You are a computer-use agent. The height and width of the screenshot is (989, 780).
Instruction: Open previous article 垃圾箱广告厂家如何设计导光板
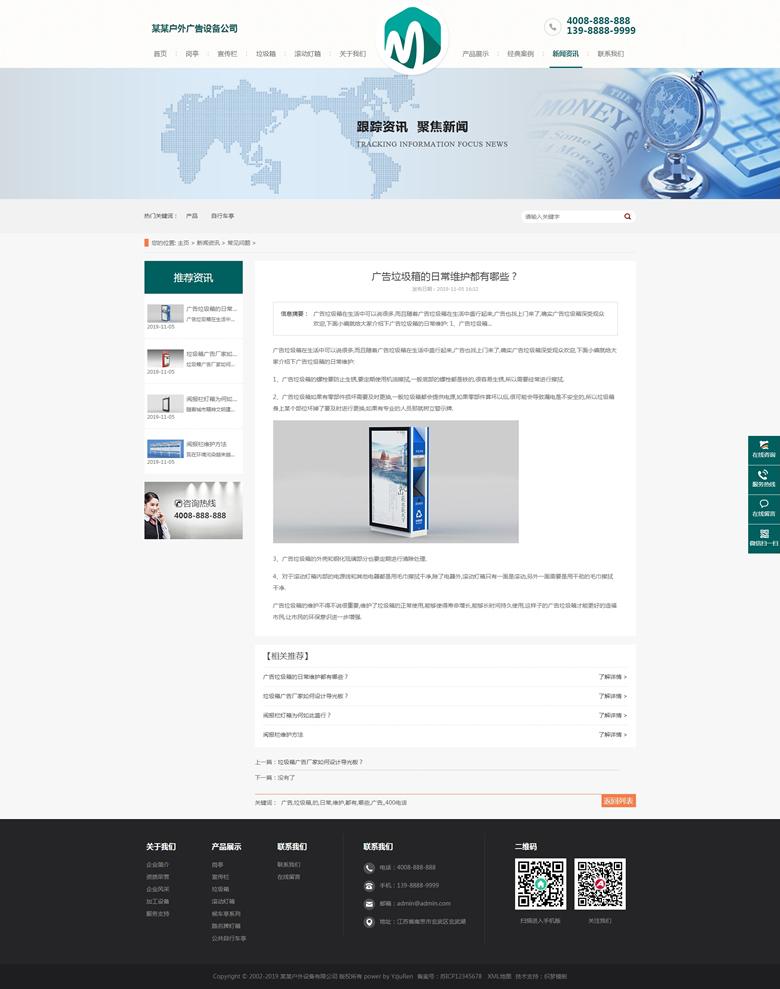tap(320, 762)
